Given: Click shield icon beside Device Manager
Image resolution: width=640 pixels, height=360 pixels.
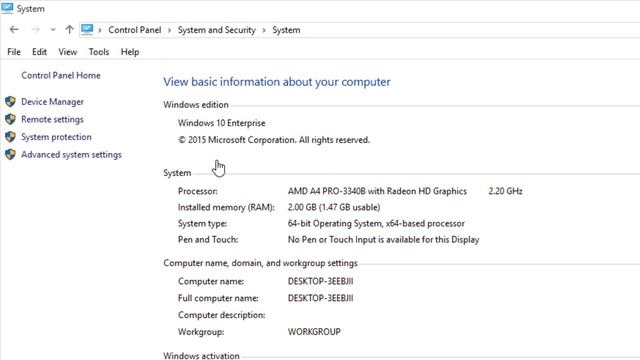Looking at the screenshot, I should pyautogui.click(x=10, y=102).
